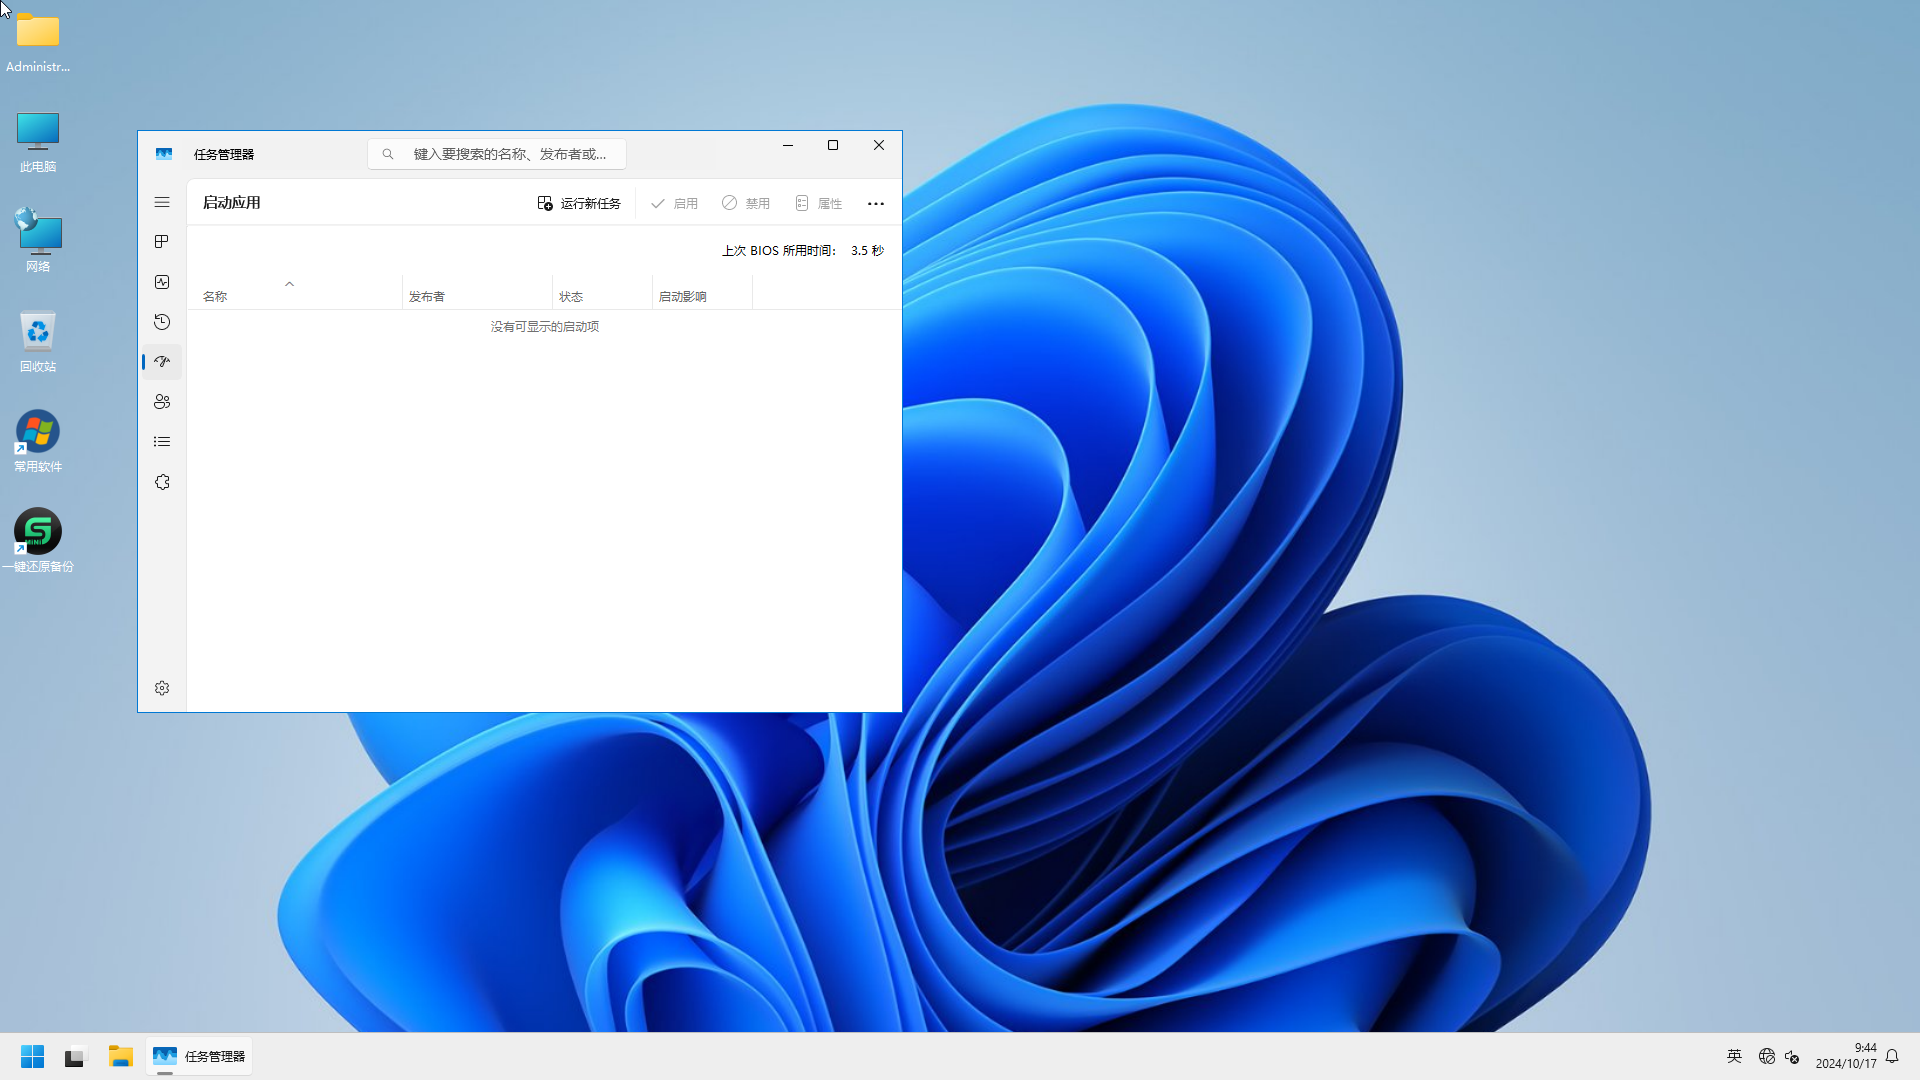Click the 禁用 (Disable) button
Image resolution: width=1920 pixels, height=1080 pixels.
coord(746,203)
